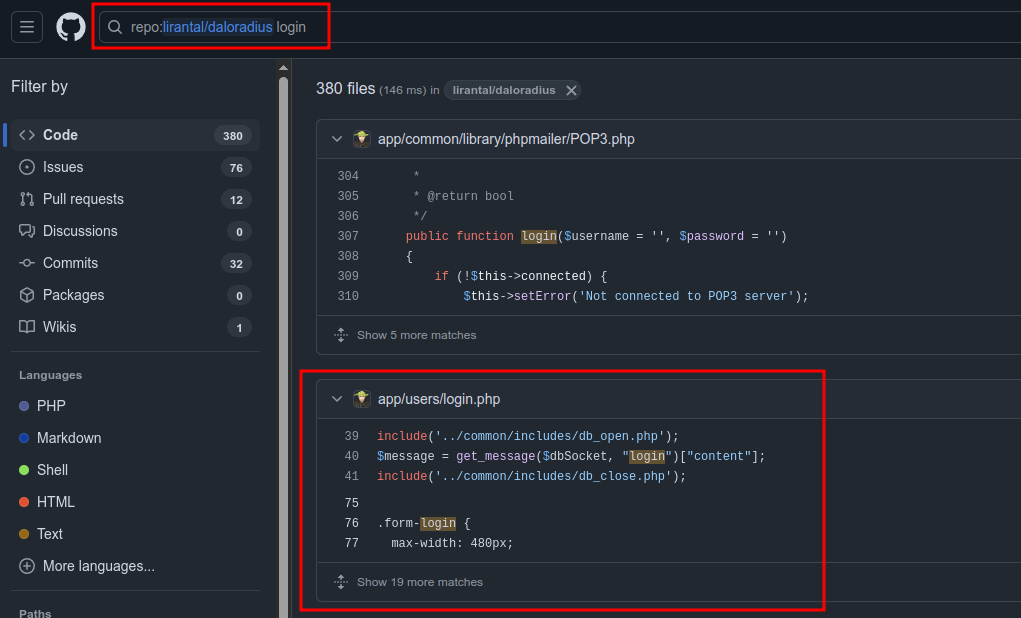Filter by PHP language
Image resolution: width=1021 pixels, height=618 pixels.
(x=51, y=406)
